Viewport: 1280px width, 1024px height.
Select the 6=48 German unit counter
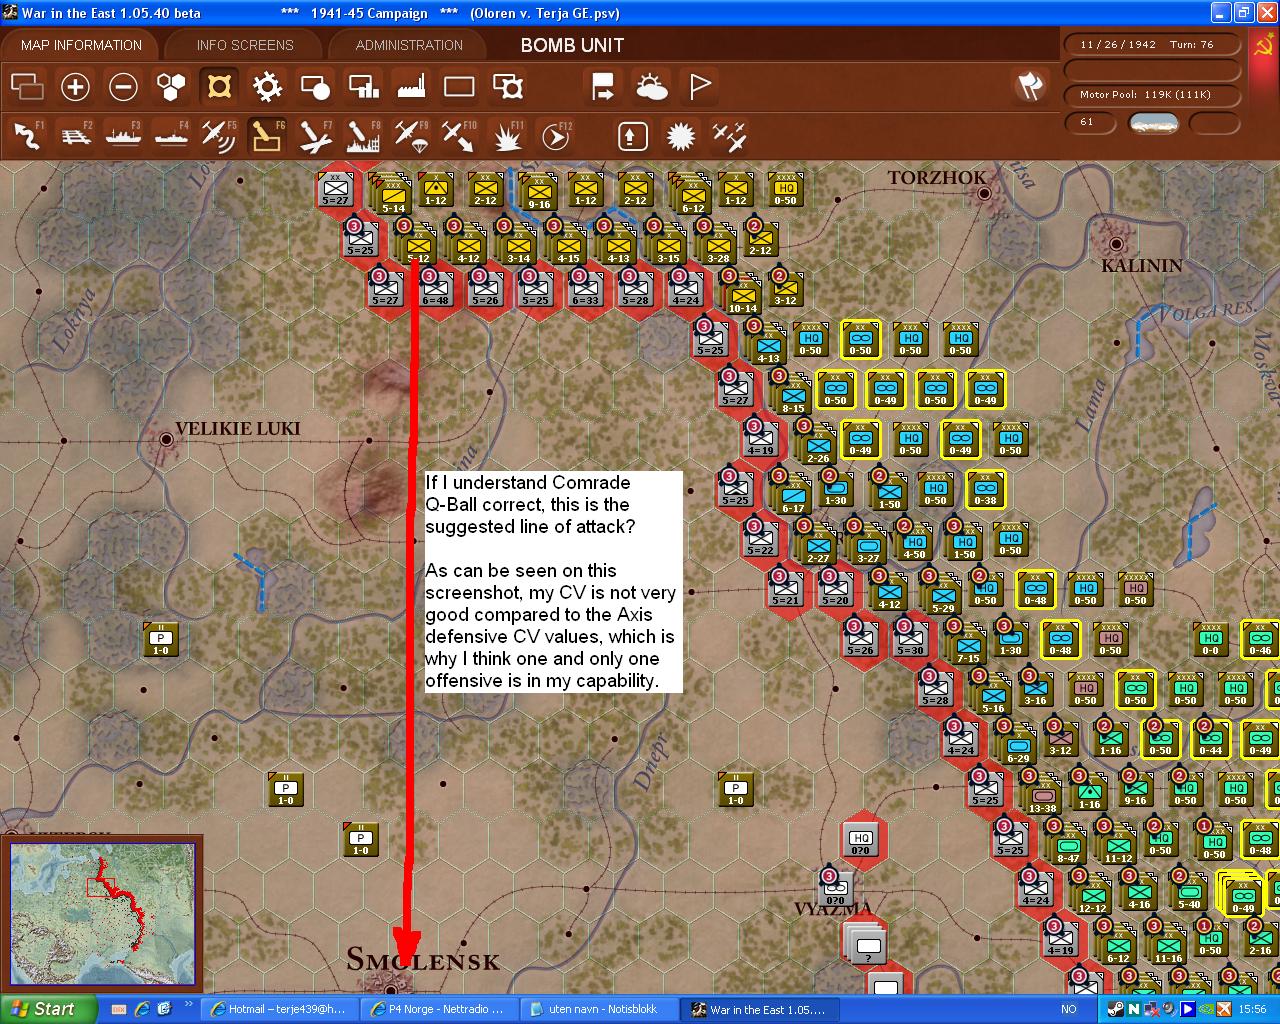[436, 289]
